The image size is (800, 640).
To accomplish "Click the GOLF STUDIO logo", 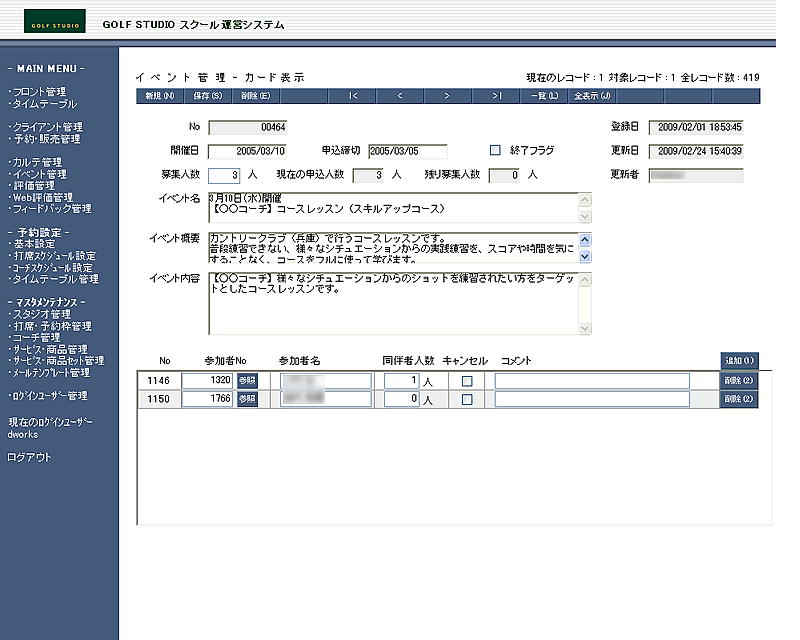I will coord(55,21).
